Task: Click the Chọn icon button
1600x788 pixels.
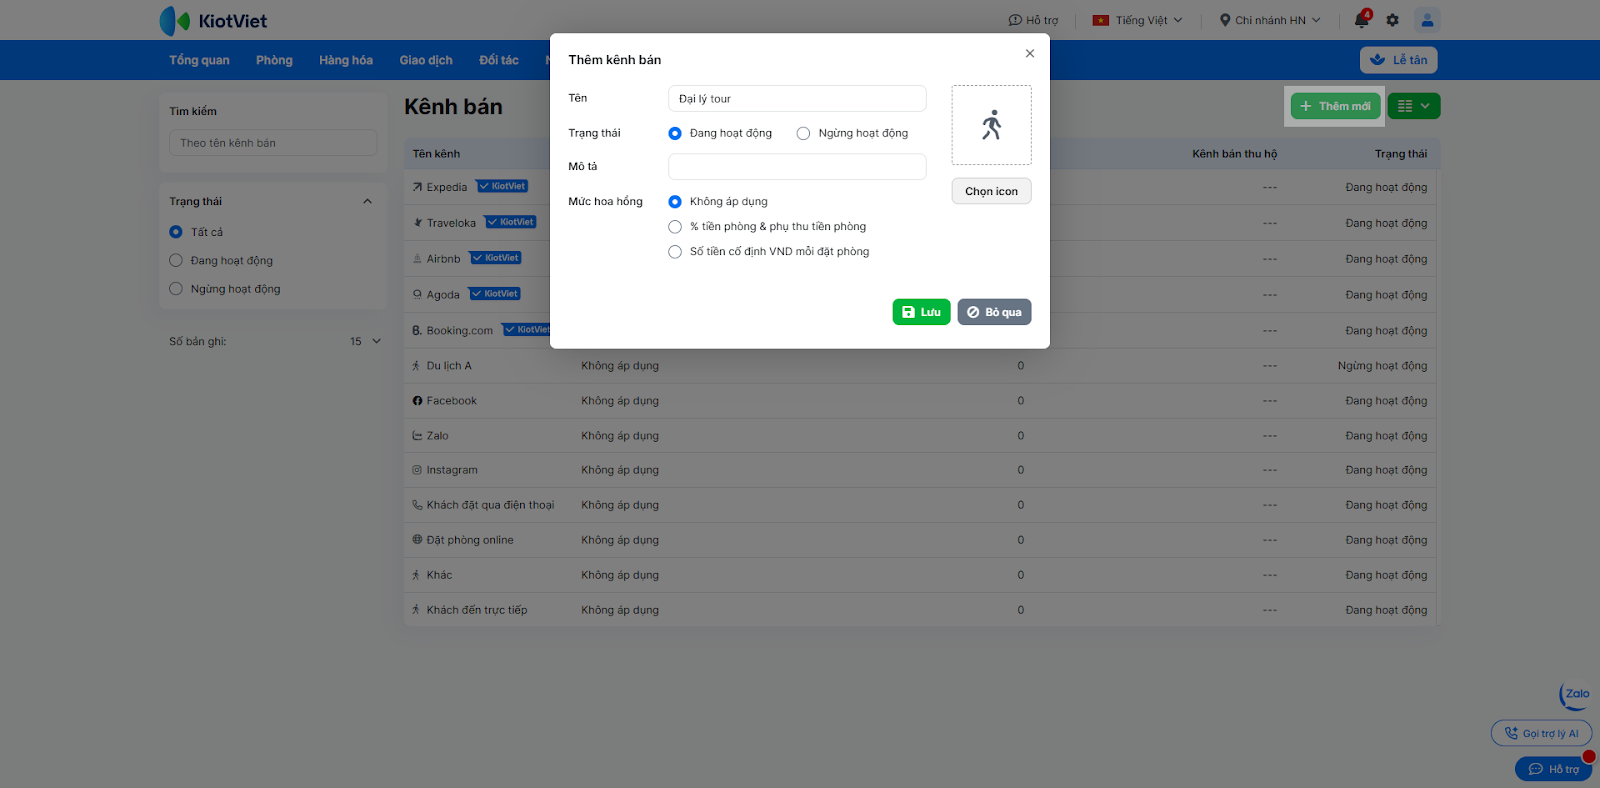Action: [x=991, y=191]
